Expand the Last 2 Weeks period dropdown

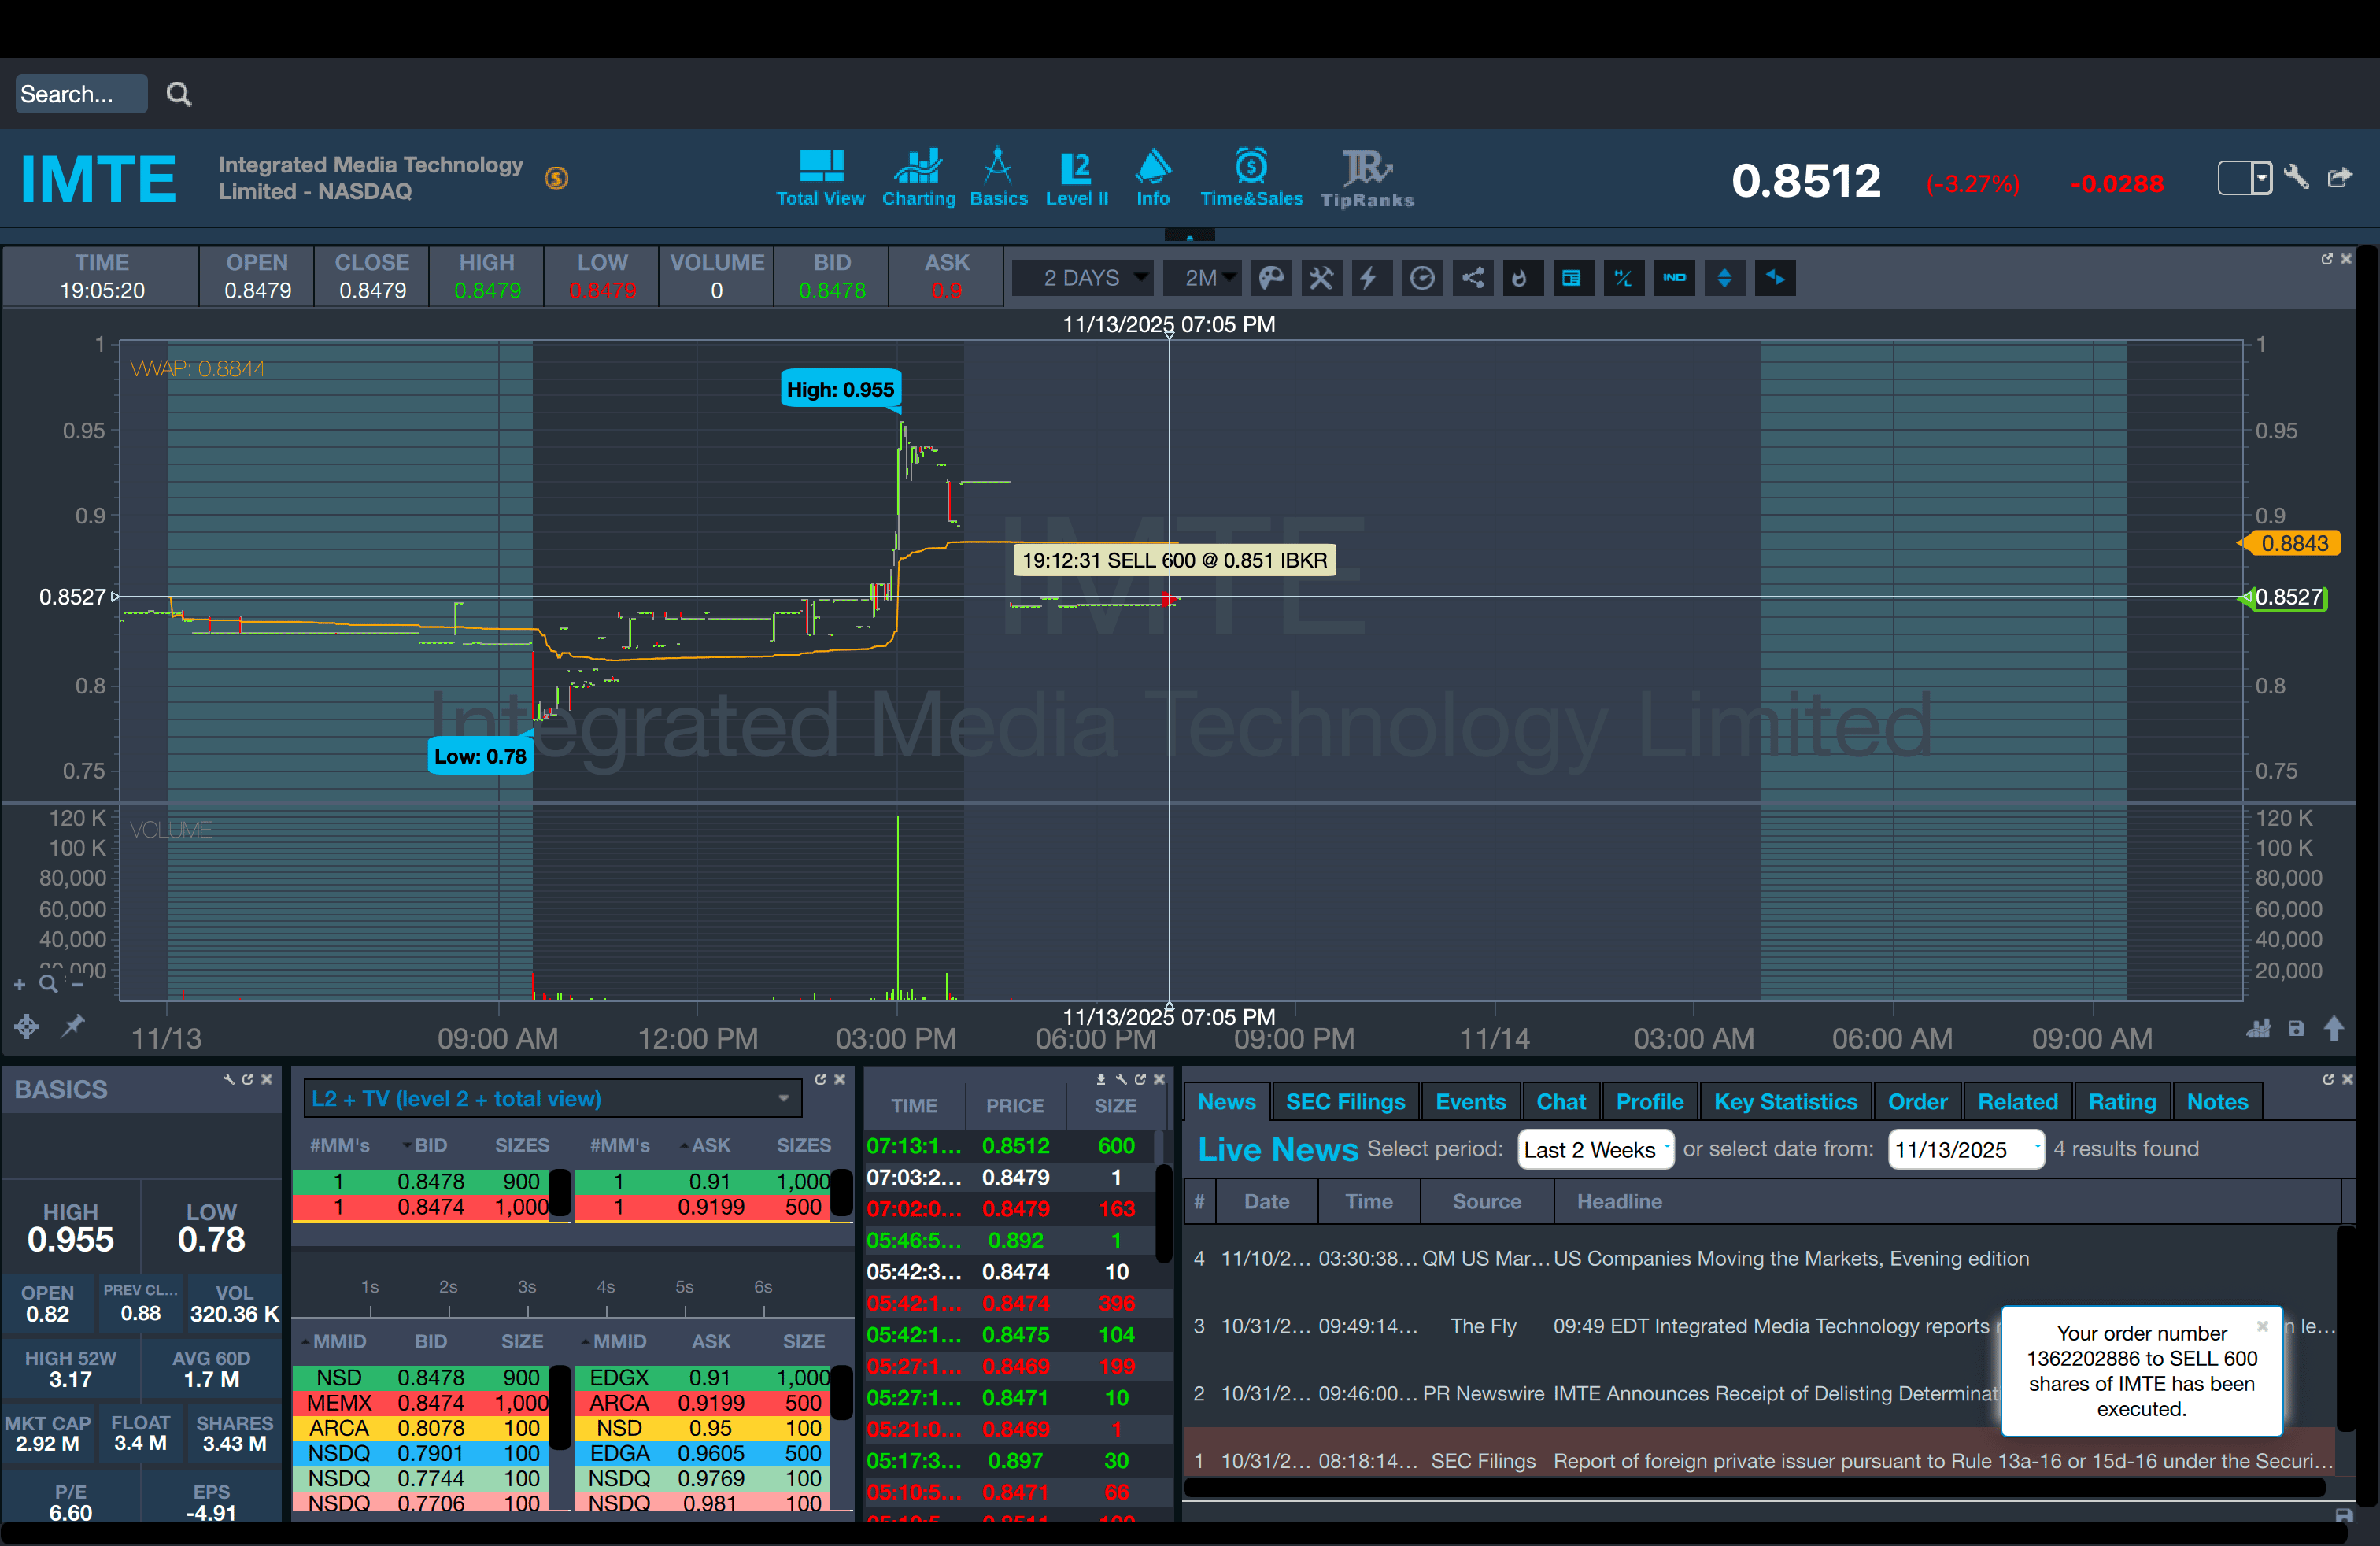click(1595, 1149)
